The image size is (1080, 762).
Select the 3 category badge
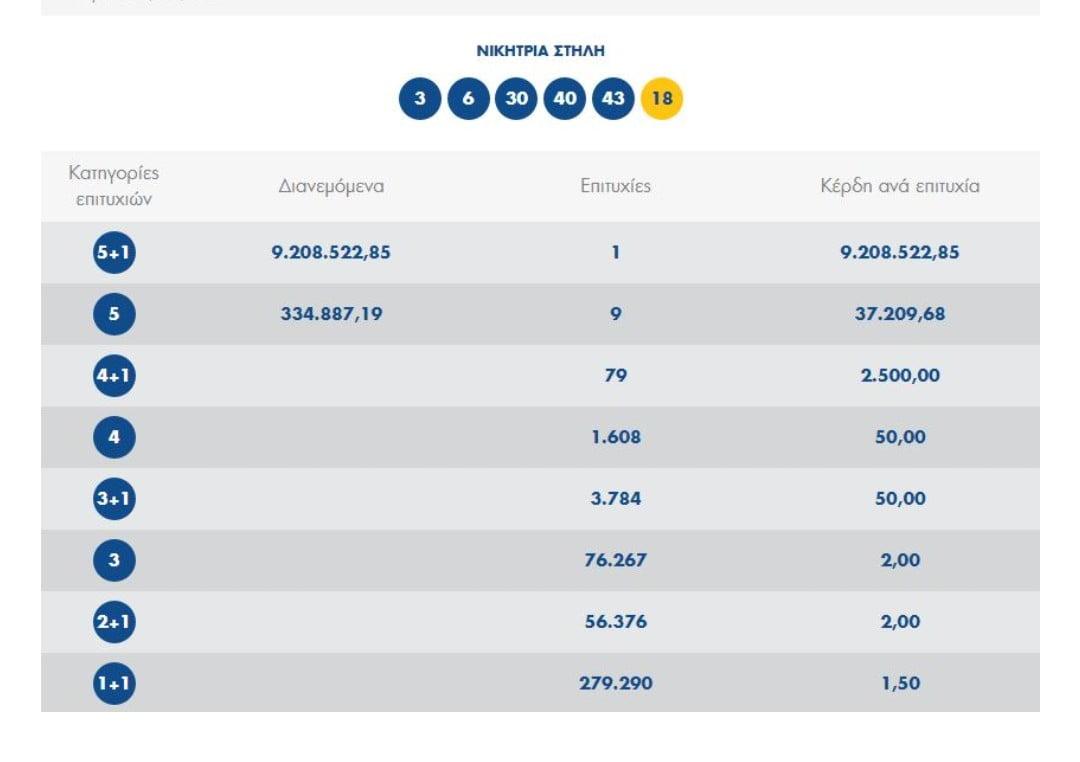pyautogui.click(x=114, y=560)
